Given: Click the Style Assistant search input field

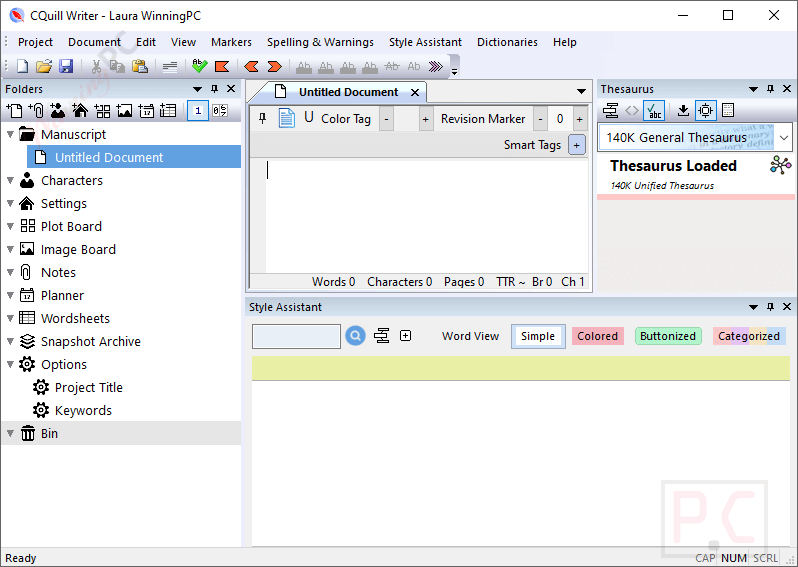Looking at the screenshot, I should tap(296, 336).
